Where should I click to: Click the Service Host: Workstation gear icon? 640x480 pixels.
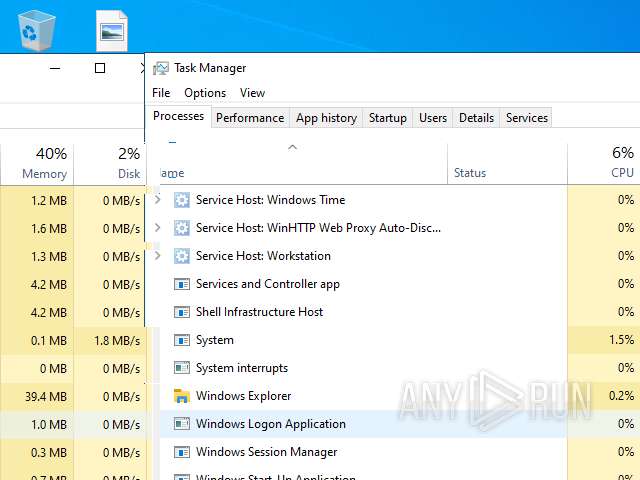click(182, 256)
